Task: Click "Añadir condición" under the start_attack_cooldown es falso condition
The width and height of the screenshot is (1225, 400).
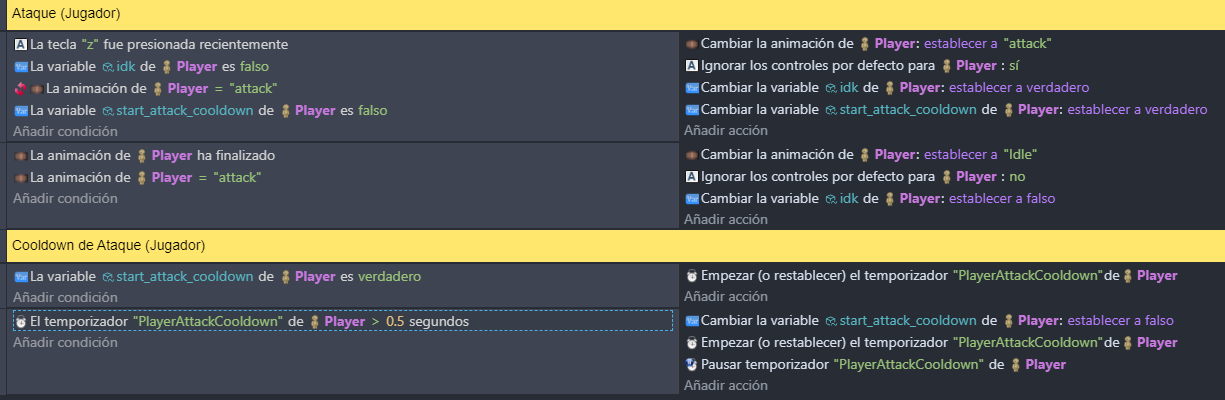Action: (65, 131)
